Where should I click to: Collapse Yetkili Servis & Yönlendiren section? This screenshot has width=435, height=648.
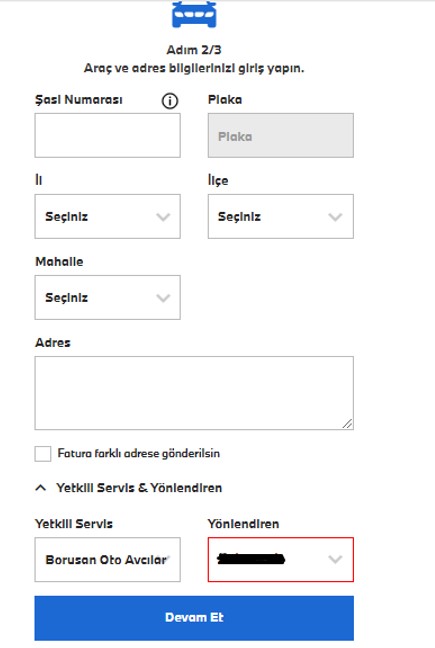[x=139, y=488]
